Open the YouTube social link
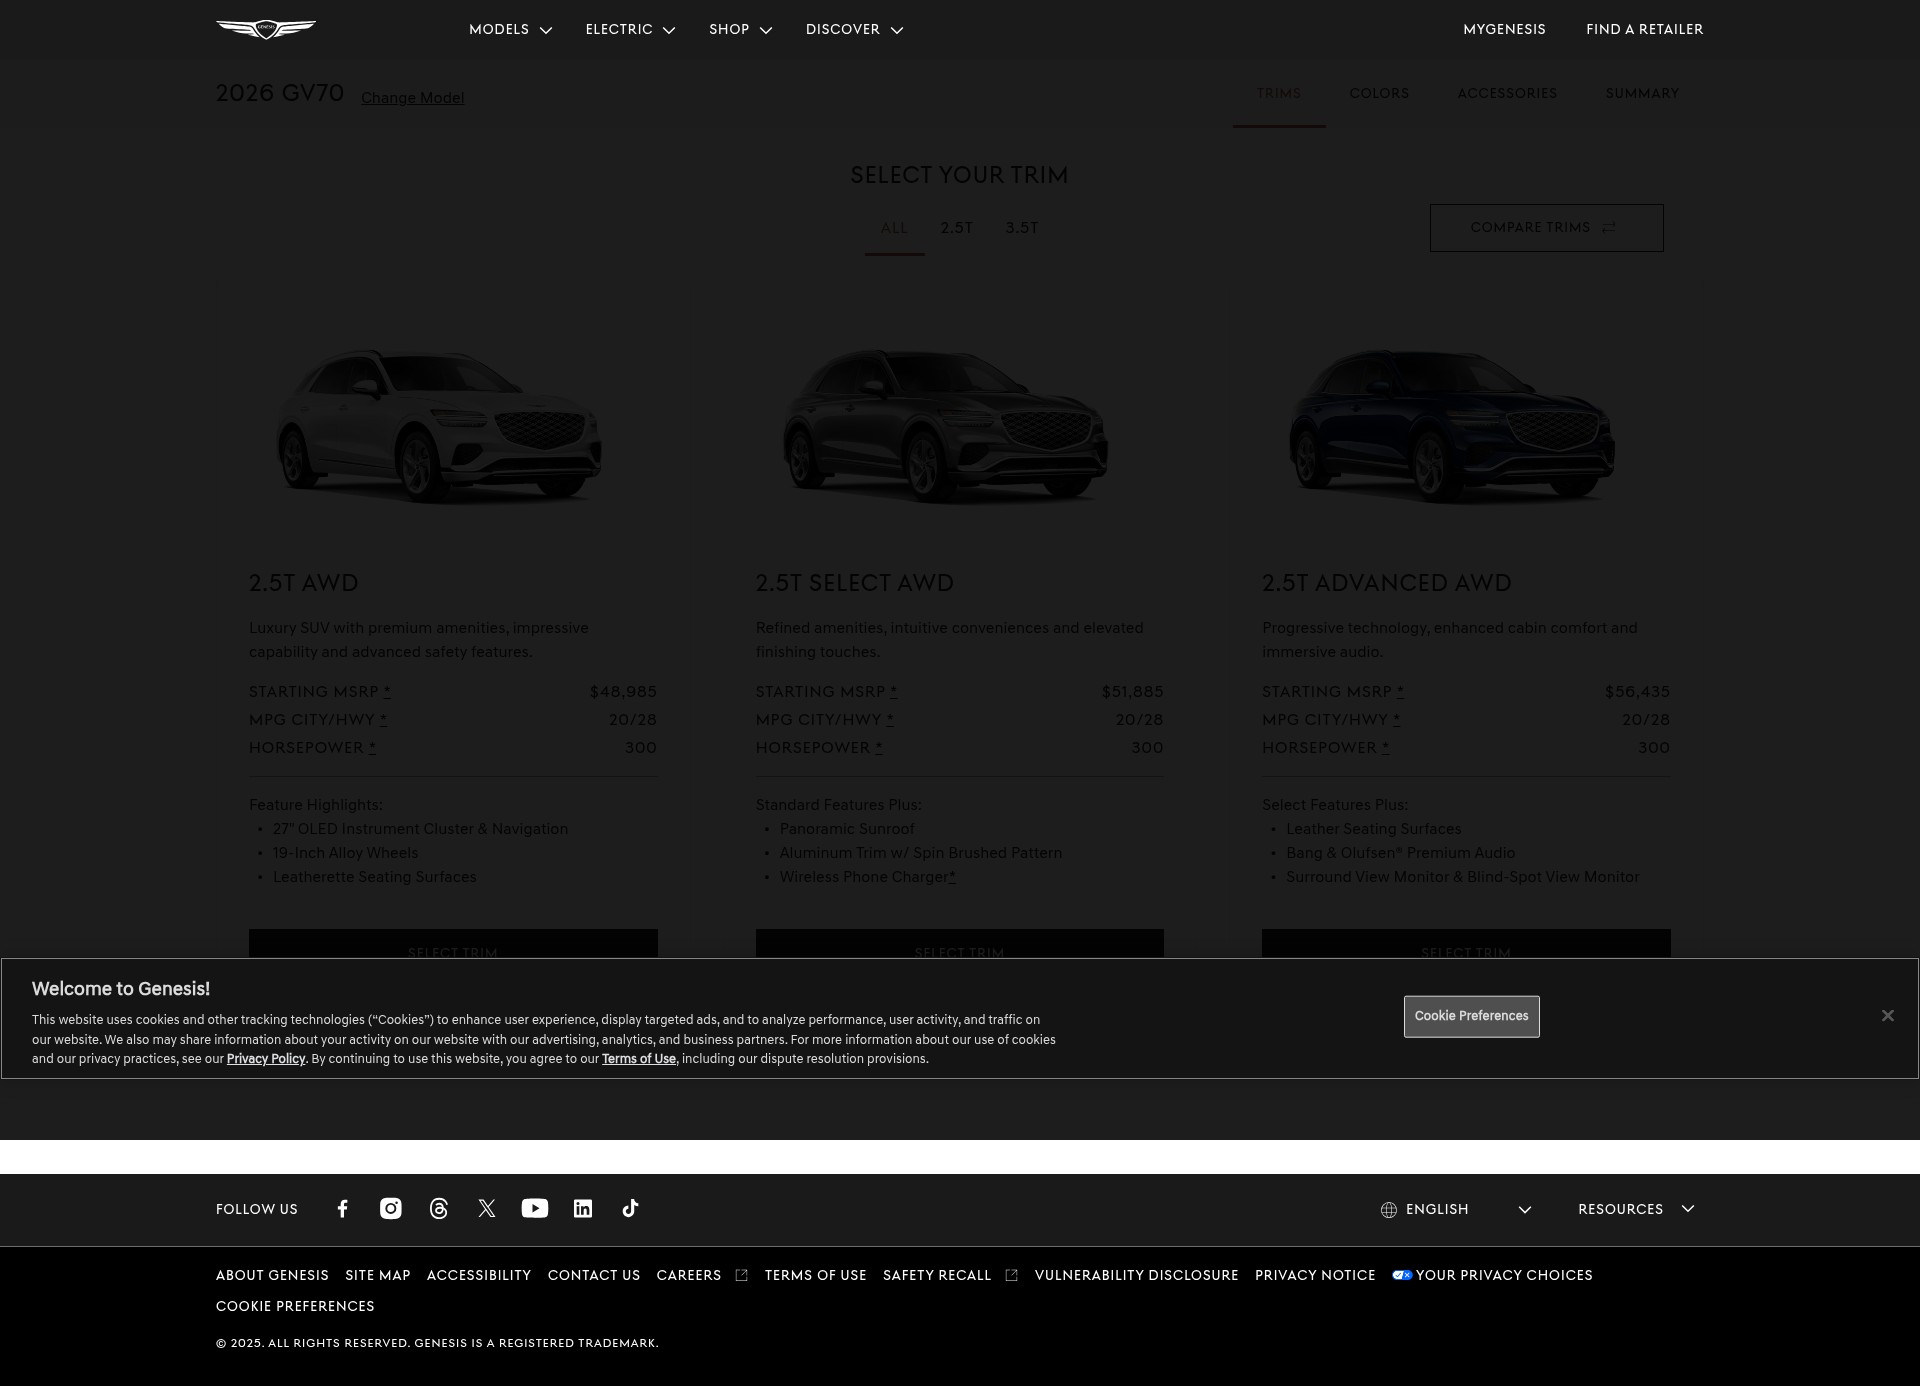Viewport: 1920px width, 1387px height. (x=535, y=1209)
